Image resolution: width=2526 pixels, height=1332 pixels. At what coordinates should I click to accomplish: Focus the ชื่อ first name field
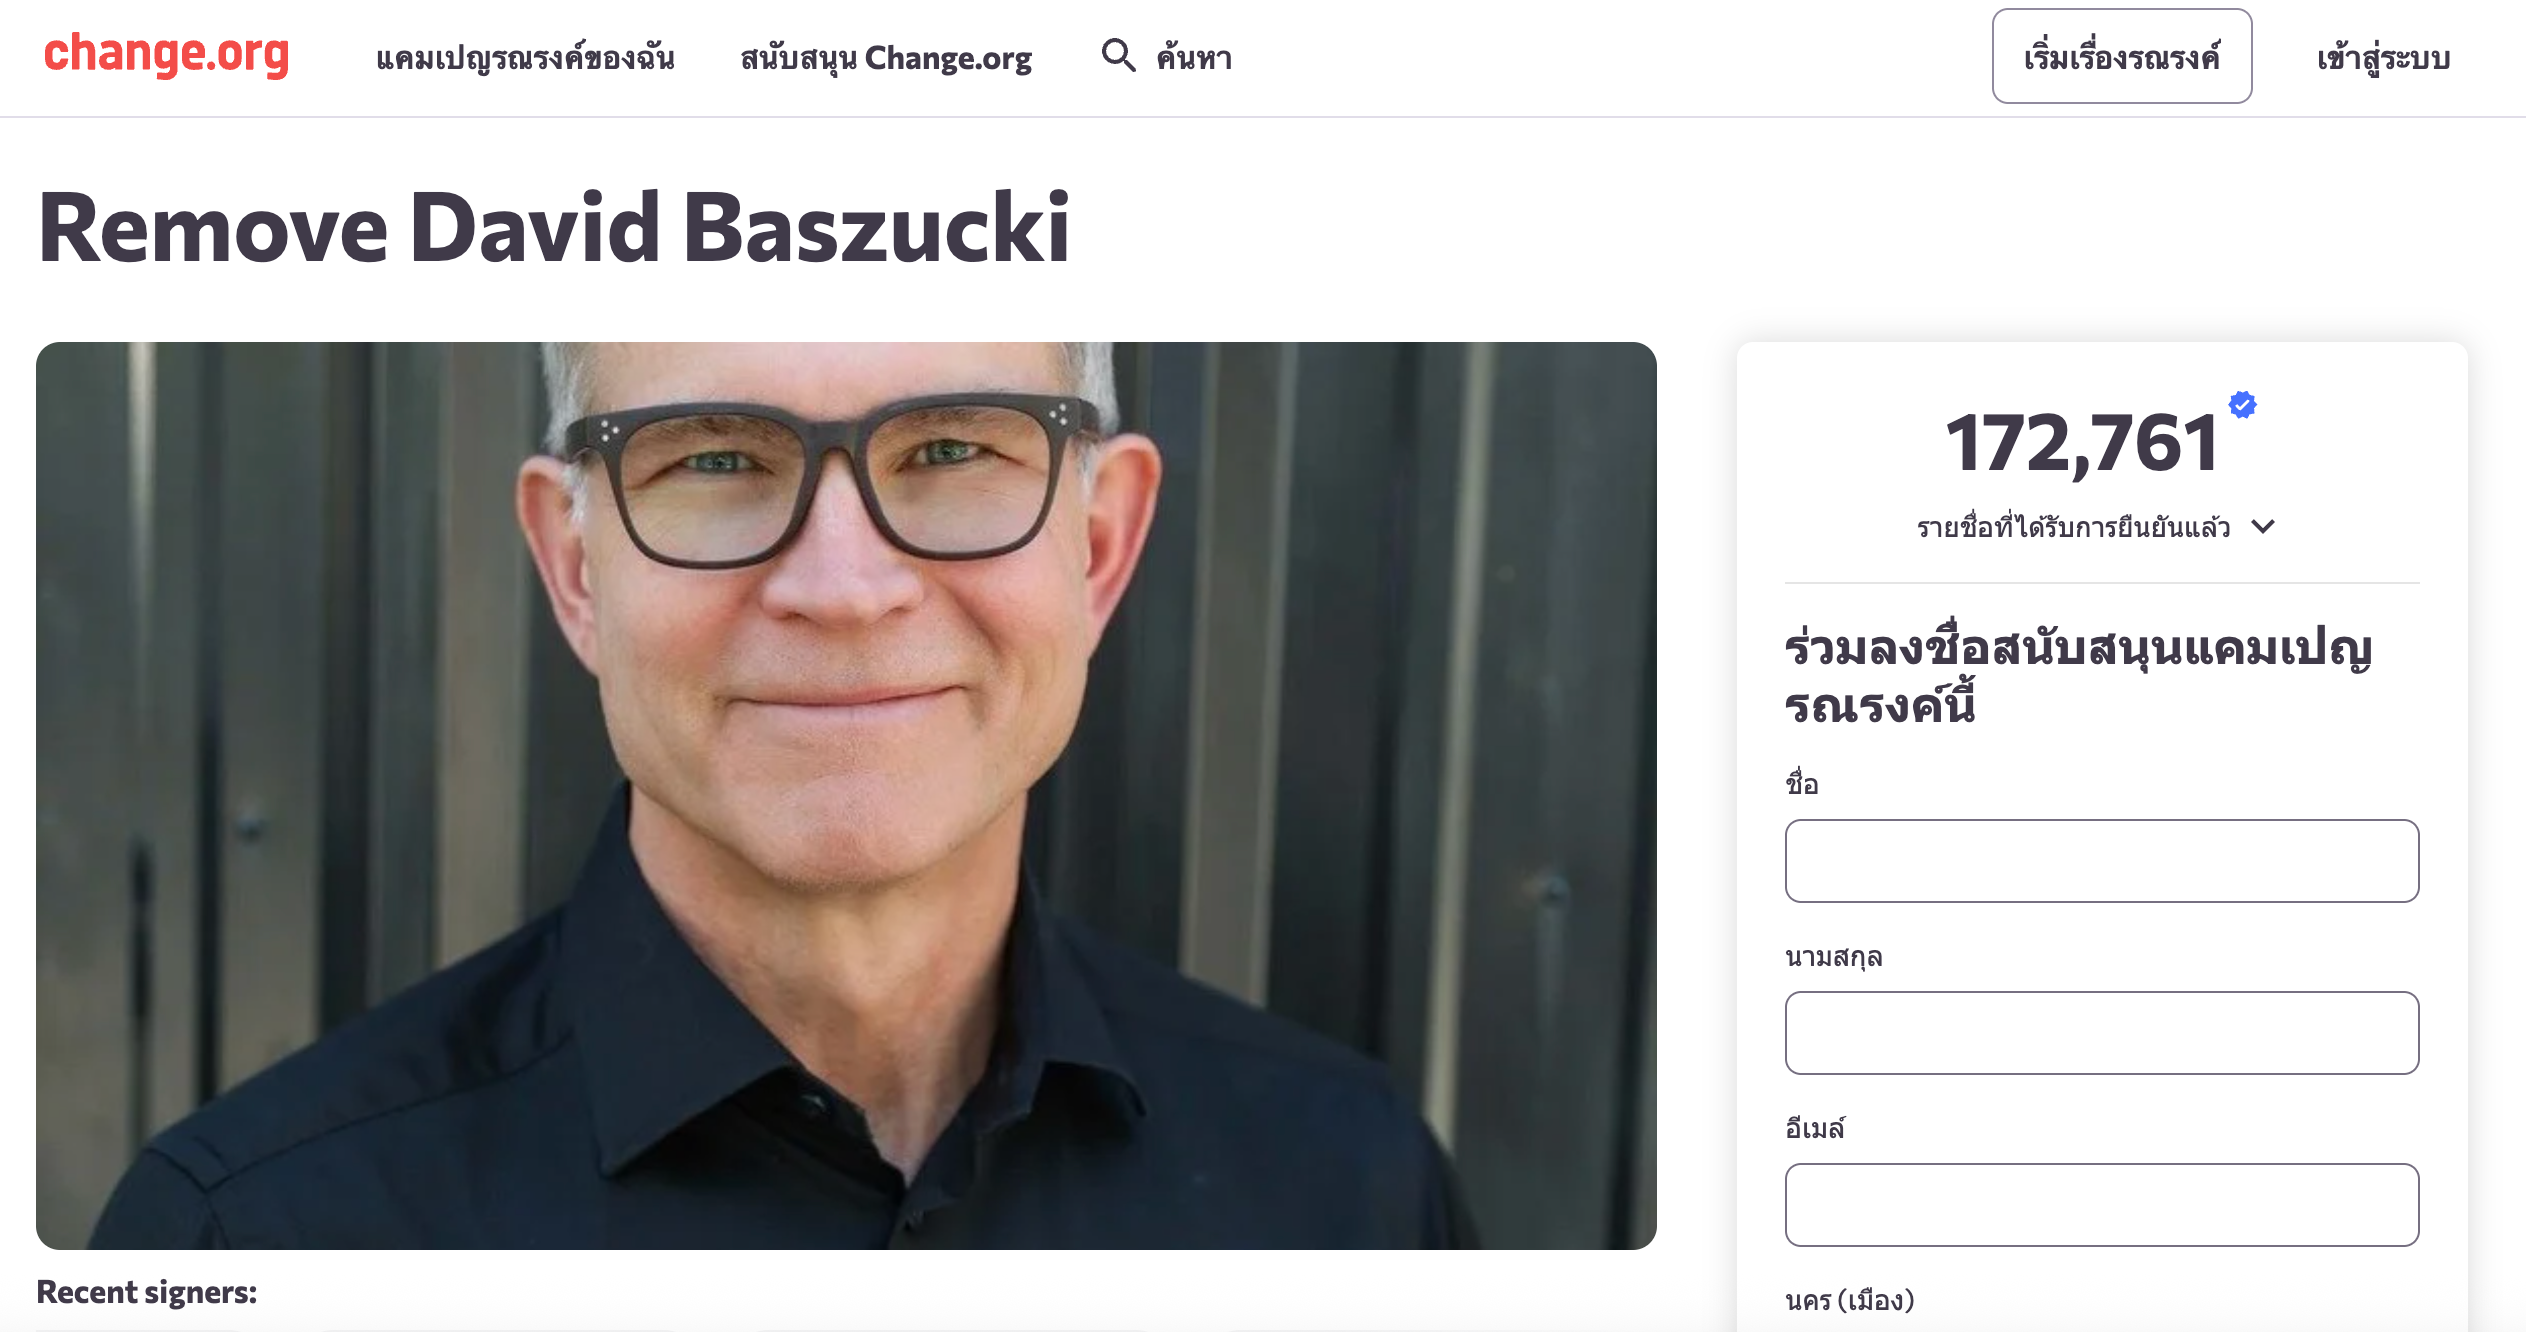click(2101, 861)
